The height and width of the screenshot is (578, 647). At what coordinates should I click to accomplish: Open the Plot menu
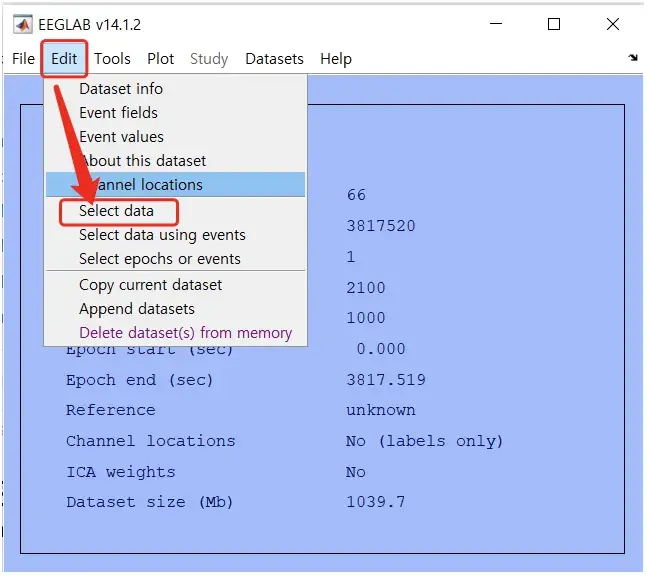[x=160, y=59]
